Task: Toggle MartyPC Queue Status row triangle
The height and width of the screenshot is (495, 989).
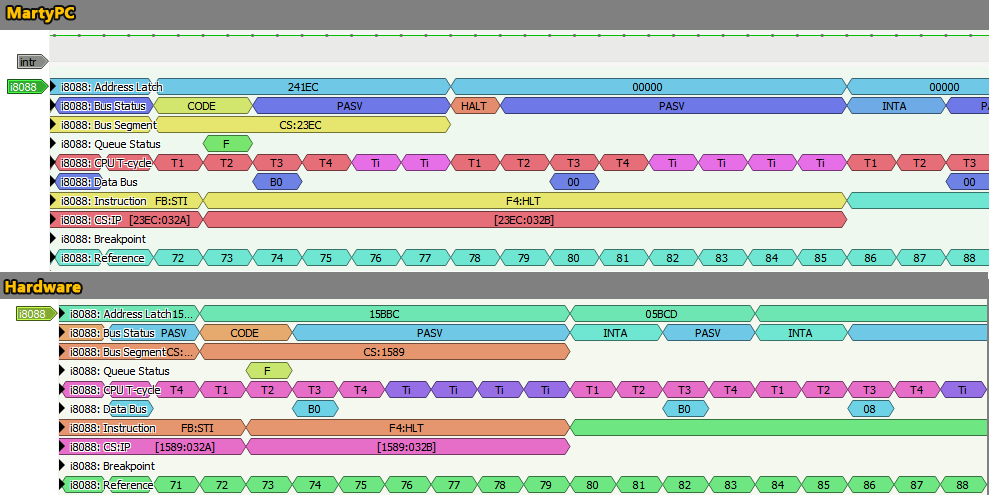Action: (x=54, y=144)
